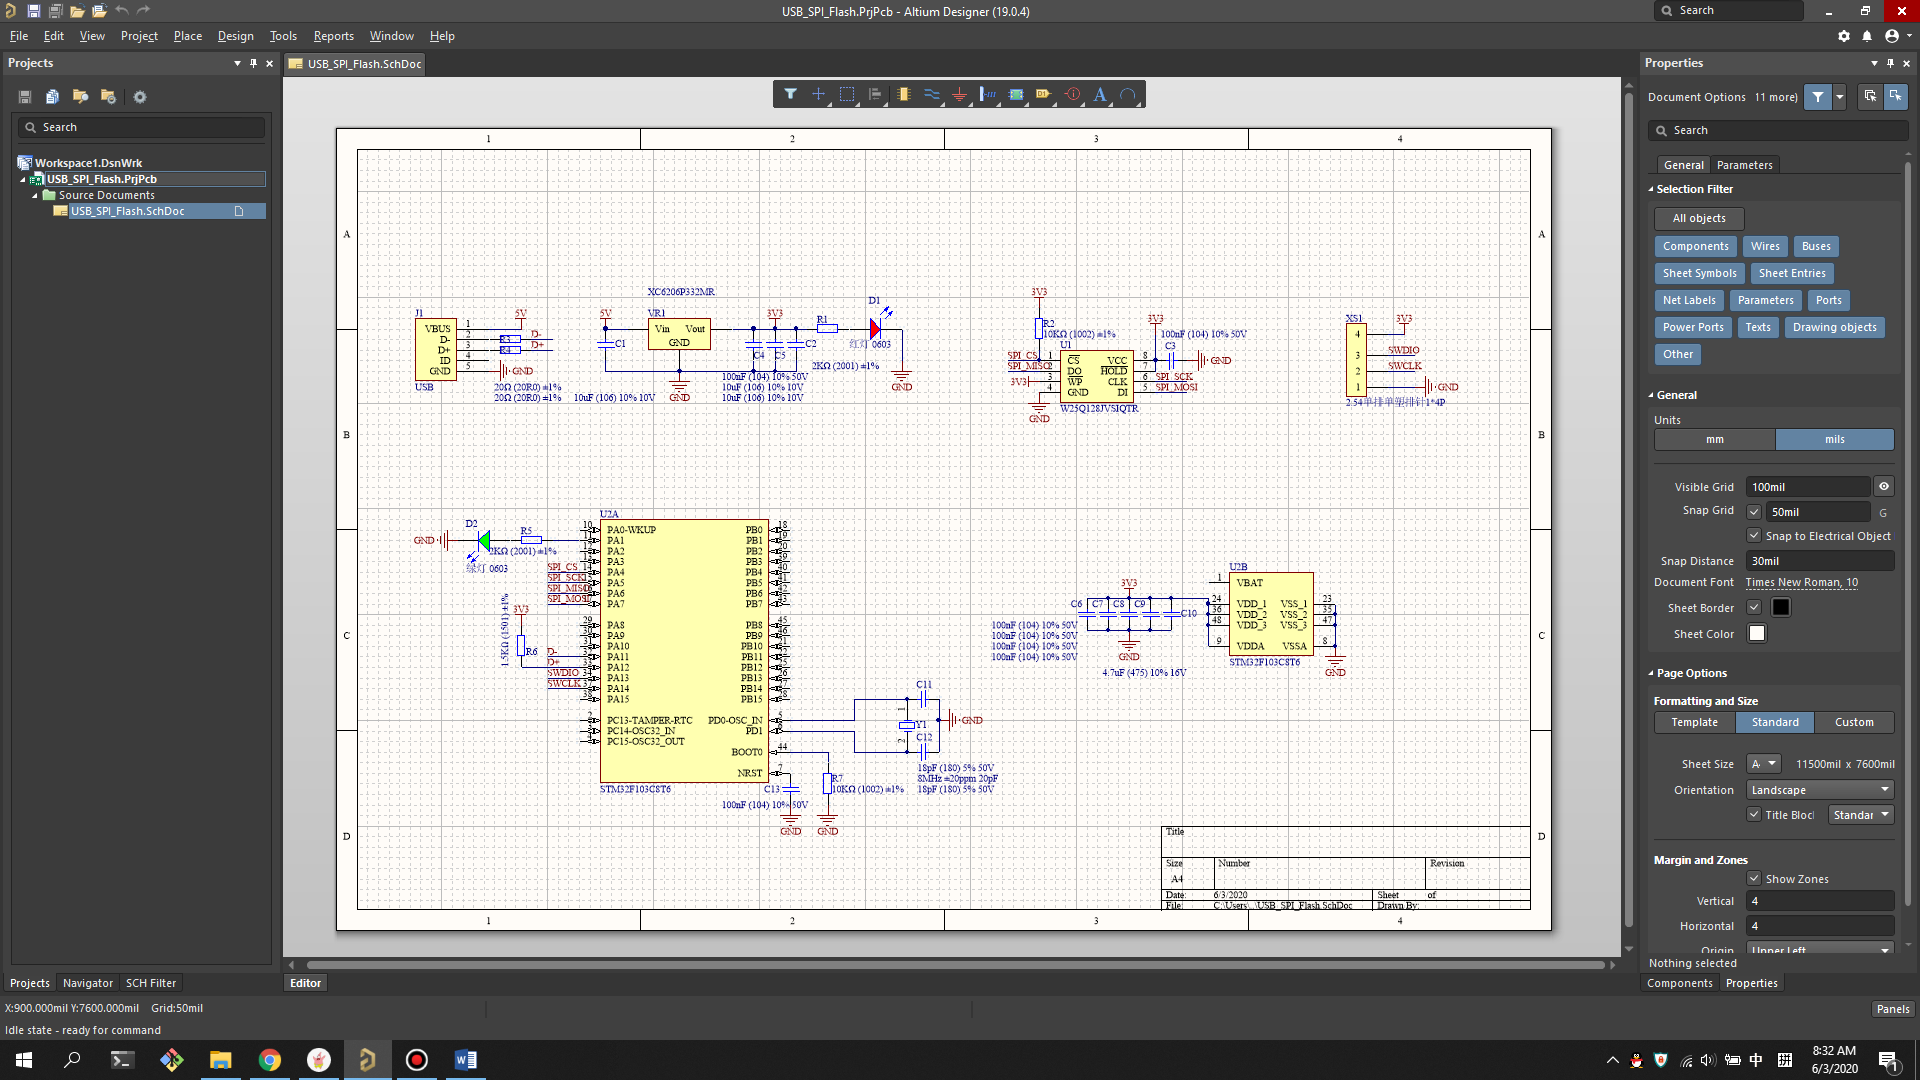Select the net label placement tool
Image resolution: width=1920 pixels, height=1080 pixels.
pyautogui.click(x=1043, y=94)
